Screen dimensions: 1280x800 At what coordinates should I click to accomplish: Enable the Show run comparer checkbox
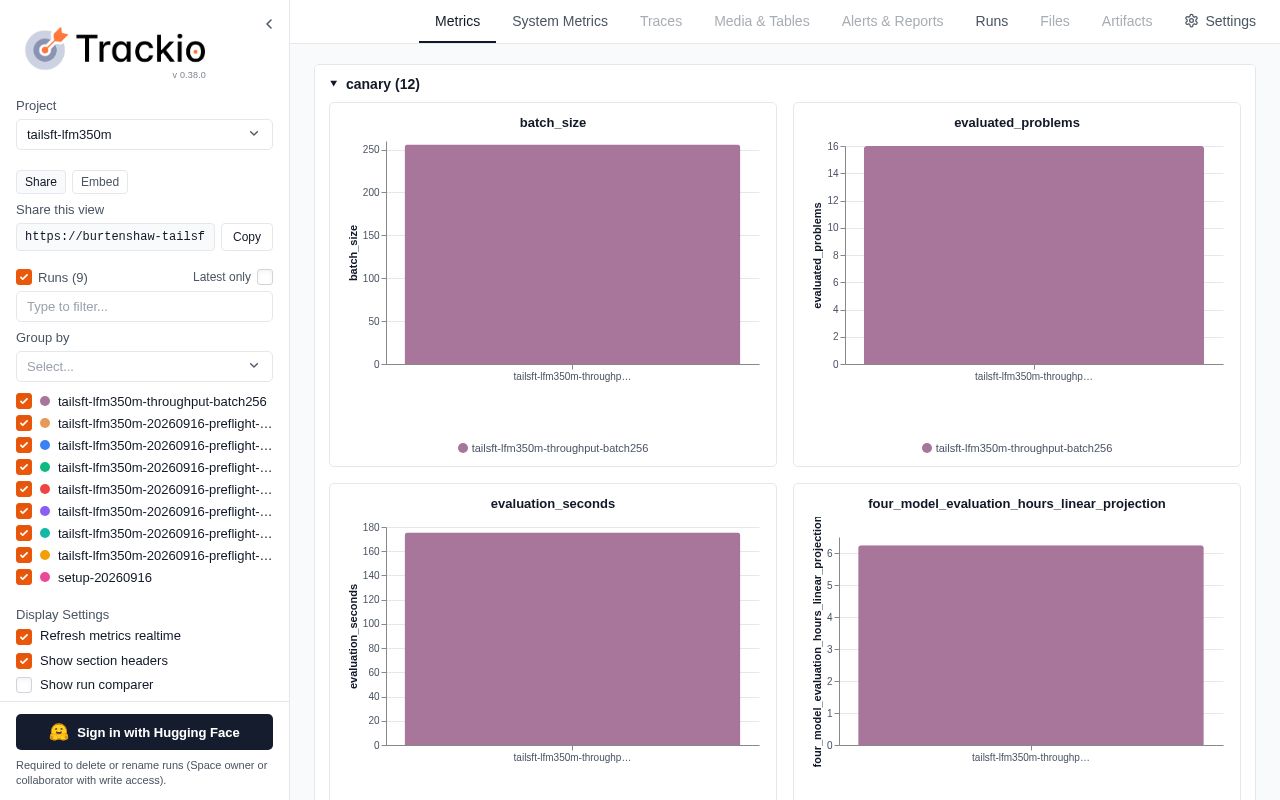click(x=24, y=685)
